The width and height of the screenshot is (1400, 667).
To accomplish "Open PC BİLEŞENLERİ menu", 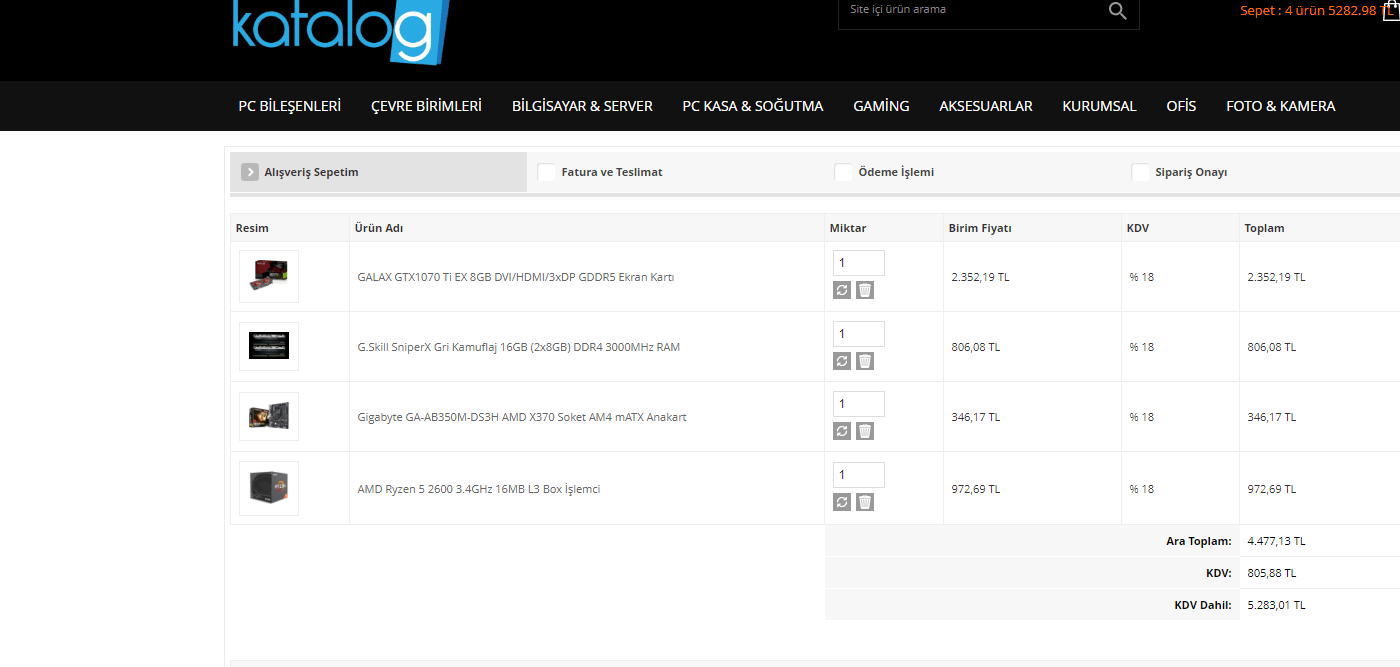I will tap(289, 106).
